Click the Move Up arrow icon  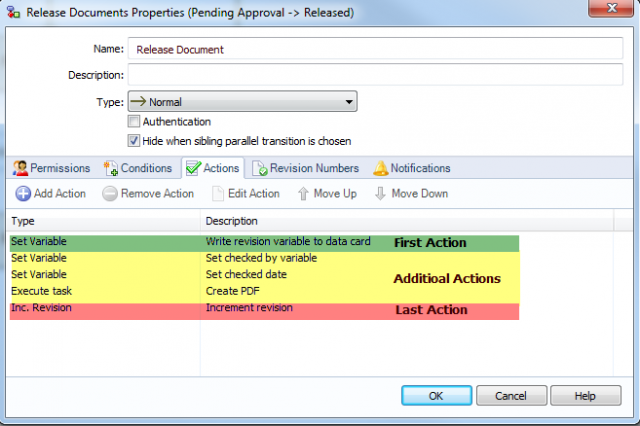tap(303, 193)
